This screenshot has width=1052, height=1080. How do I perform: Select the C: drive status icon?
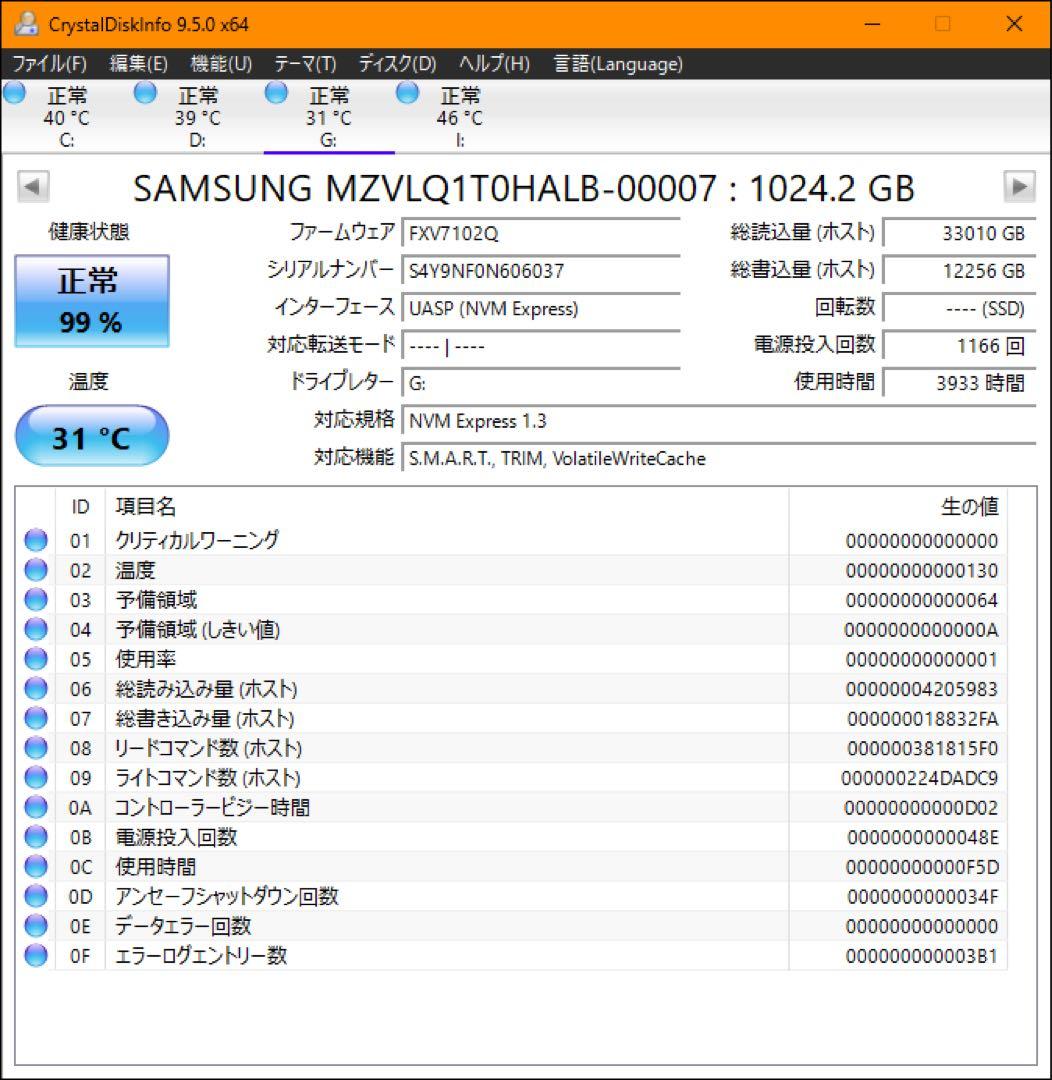click(x=14, y=93)
